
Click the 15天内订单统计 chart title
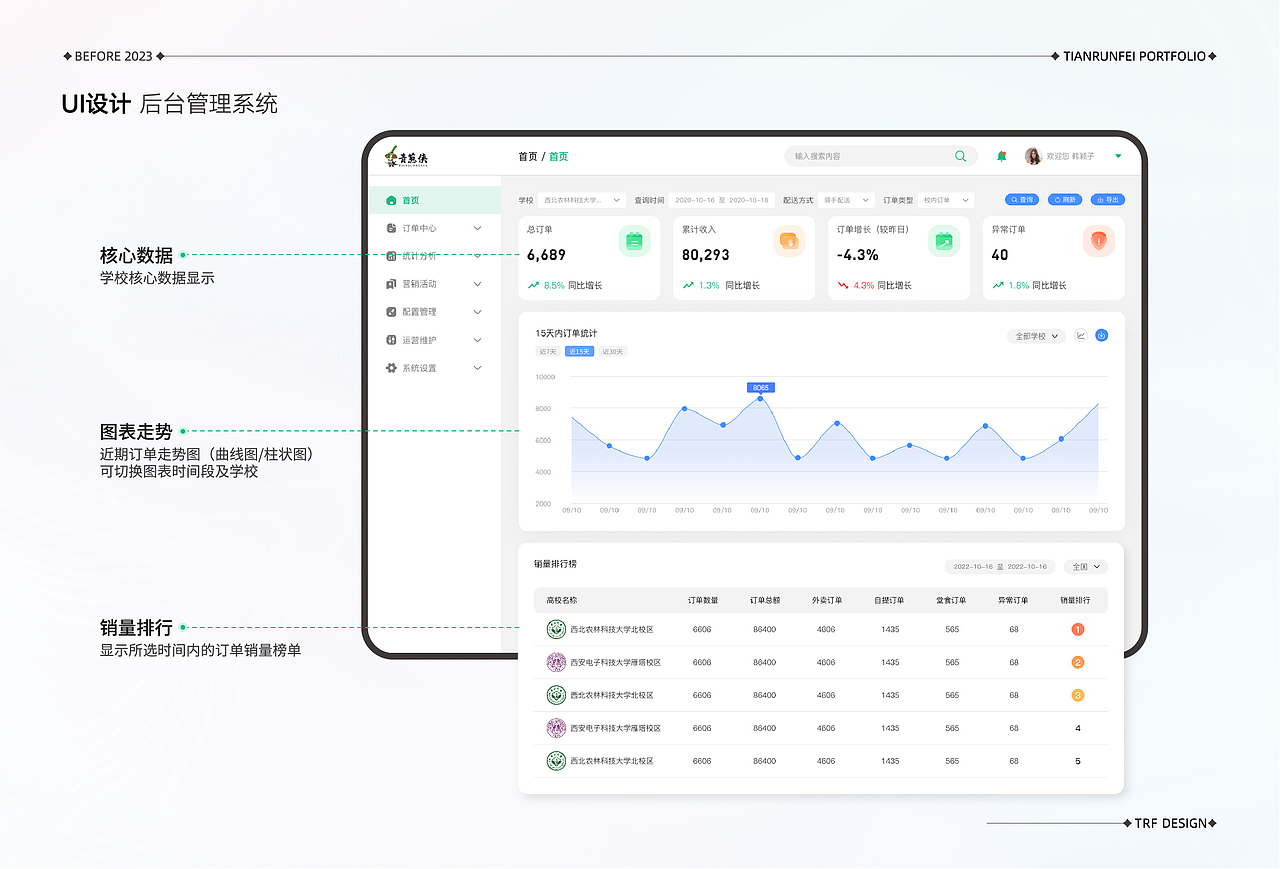point(566,333)
